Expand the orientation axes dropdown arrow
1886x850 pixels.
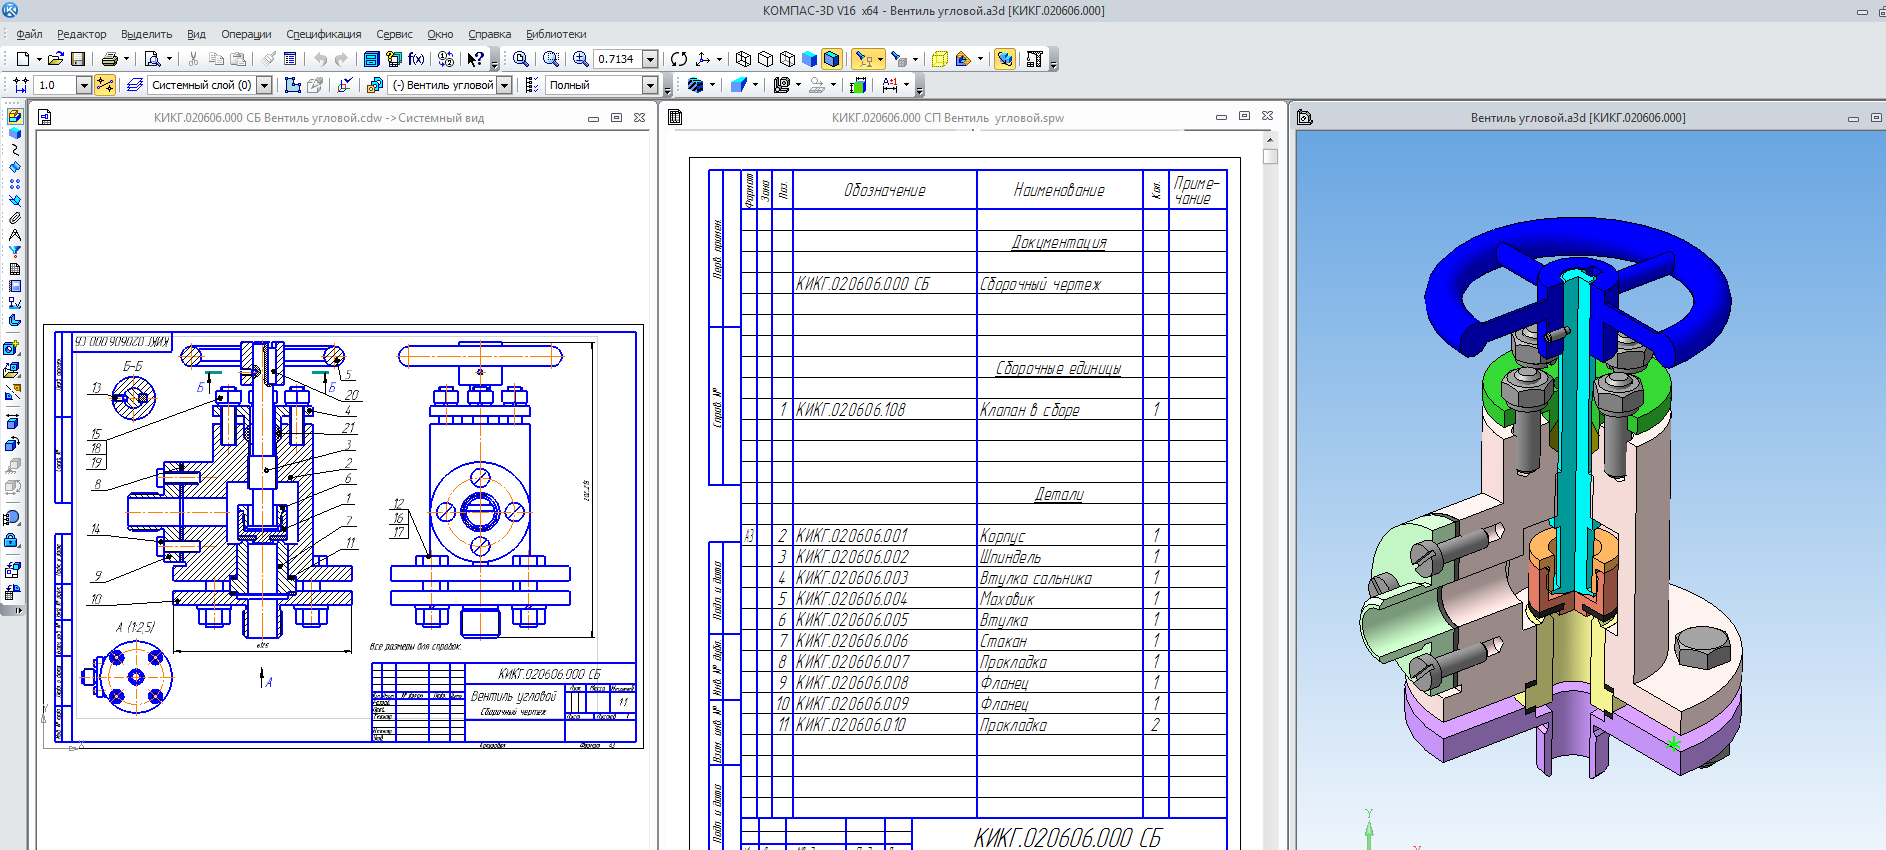719,59
